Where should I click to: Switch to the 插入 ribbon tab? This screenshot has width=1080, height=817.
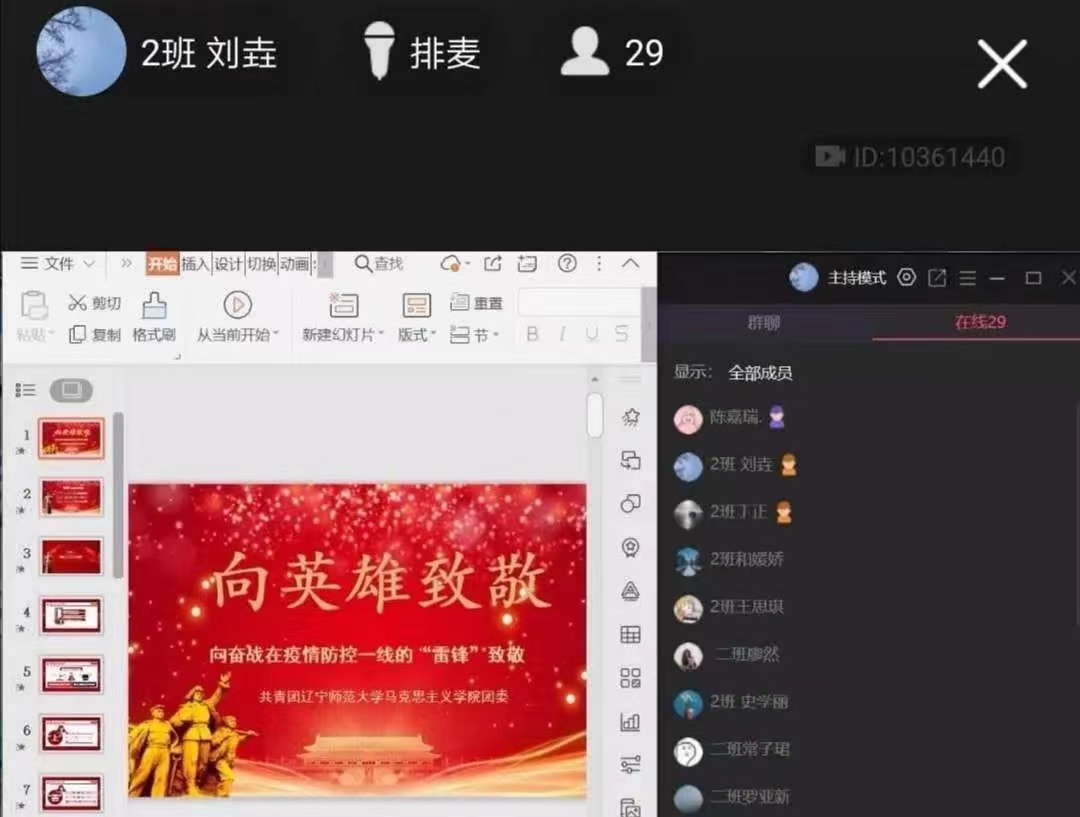tap(195, 264)
